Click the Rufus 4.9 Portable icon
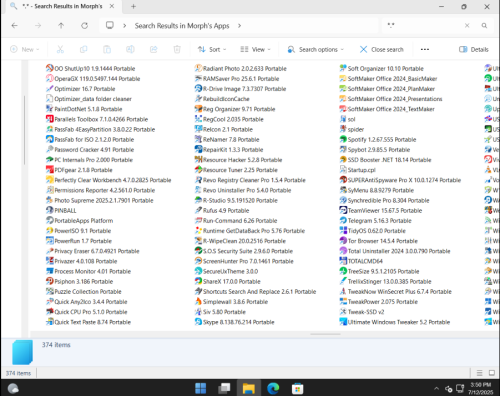The image size is (500, 396). coord(198,210)
